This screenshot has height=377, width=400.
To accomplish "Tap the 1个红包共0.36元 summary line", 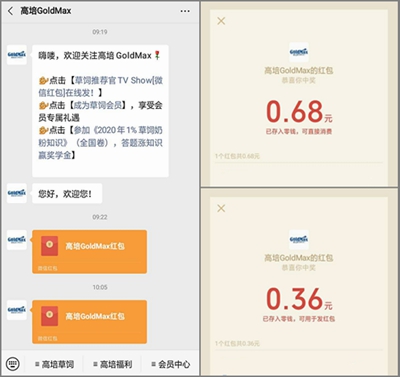I will [x=237, y=343].
